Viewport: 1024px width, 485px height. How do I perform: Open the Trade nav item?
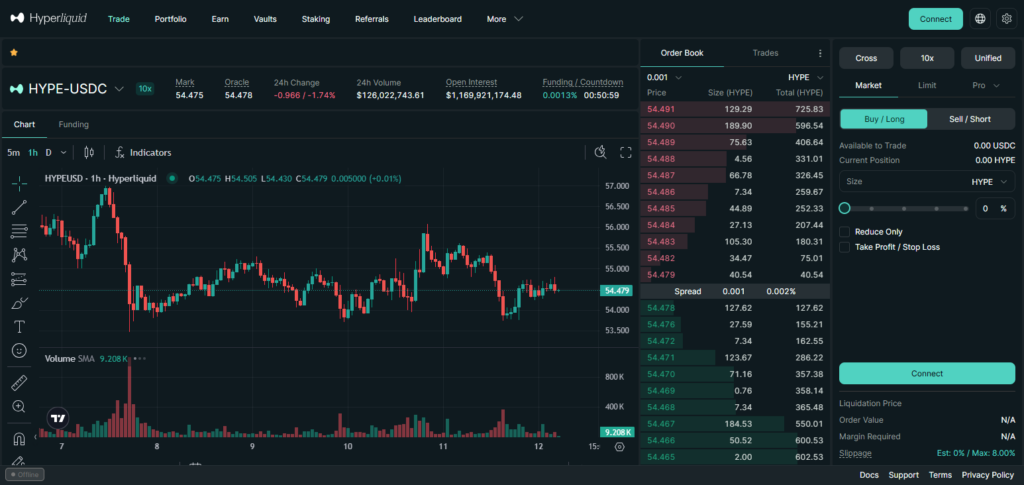(x=119, y=19)
